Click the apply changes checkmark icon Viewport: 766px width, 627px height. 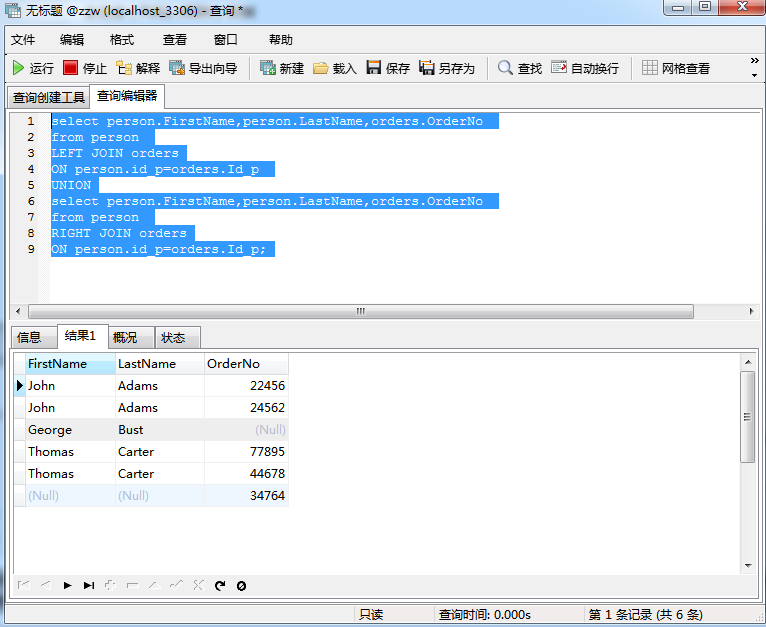(176, 585)
